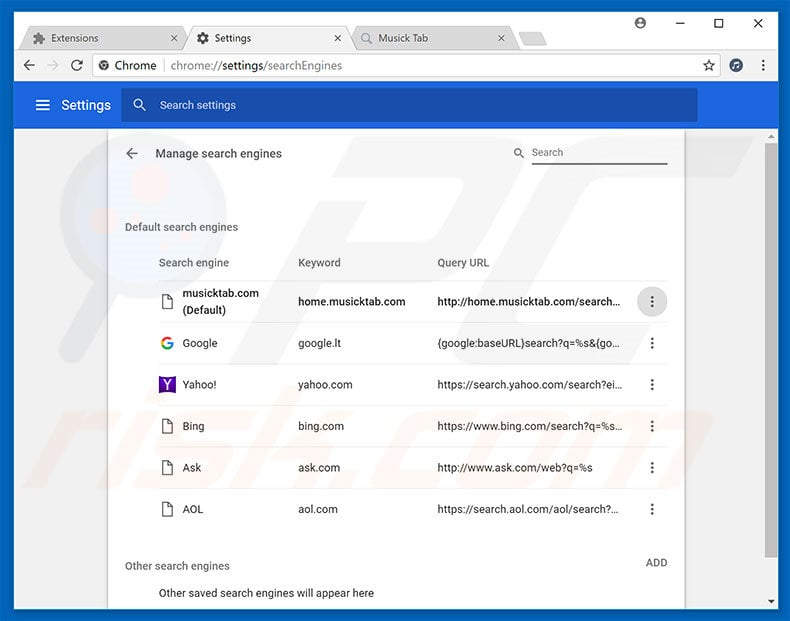790x621 pixels.
Task: Close the Extensions tab
Action: point(174,38)
